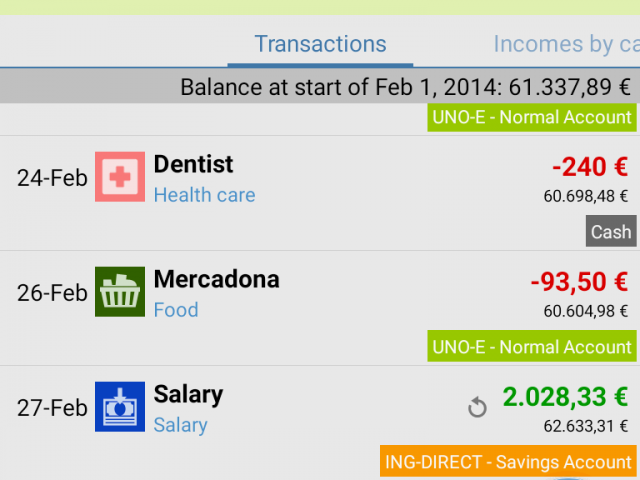Switch to the Incomes by category tab
Screen dimensions: 640x480
[x=567, y=44]
